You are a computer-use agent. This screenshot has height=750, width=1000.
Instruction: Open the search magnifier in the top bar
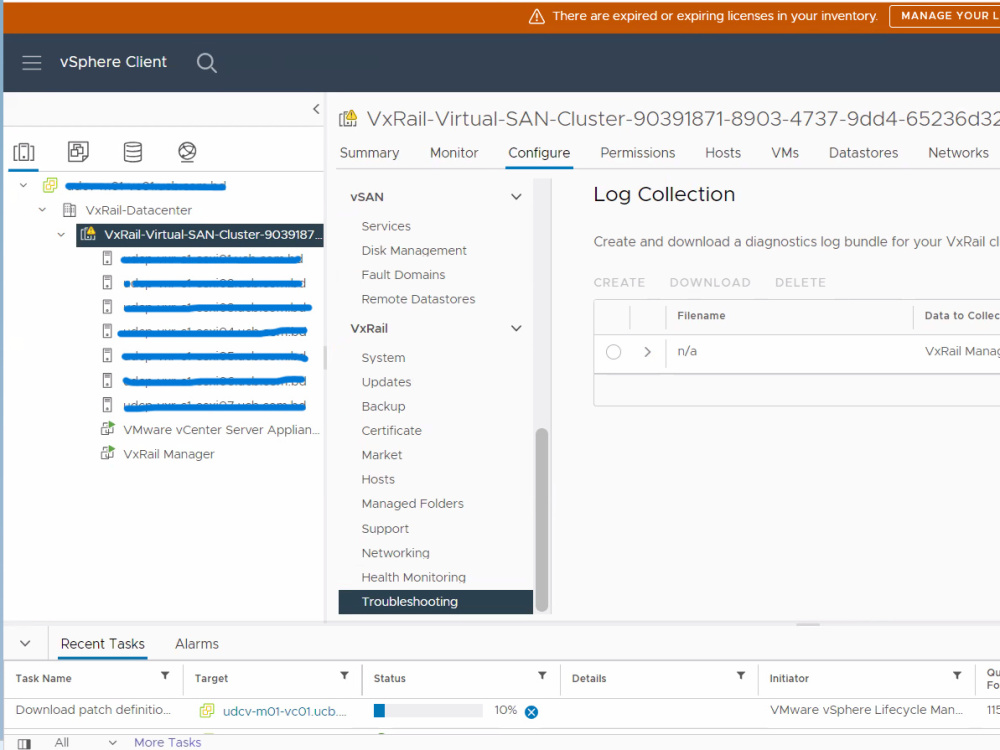click(206, 61)
